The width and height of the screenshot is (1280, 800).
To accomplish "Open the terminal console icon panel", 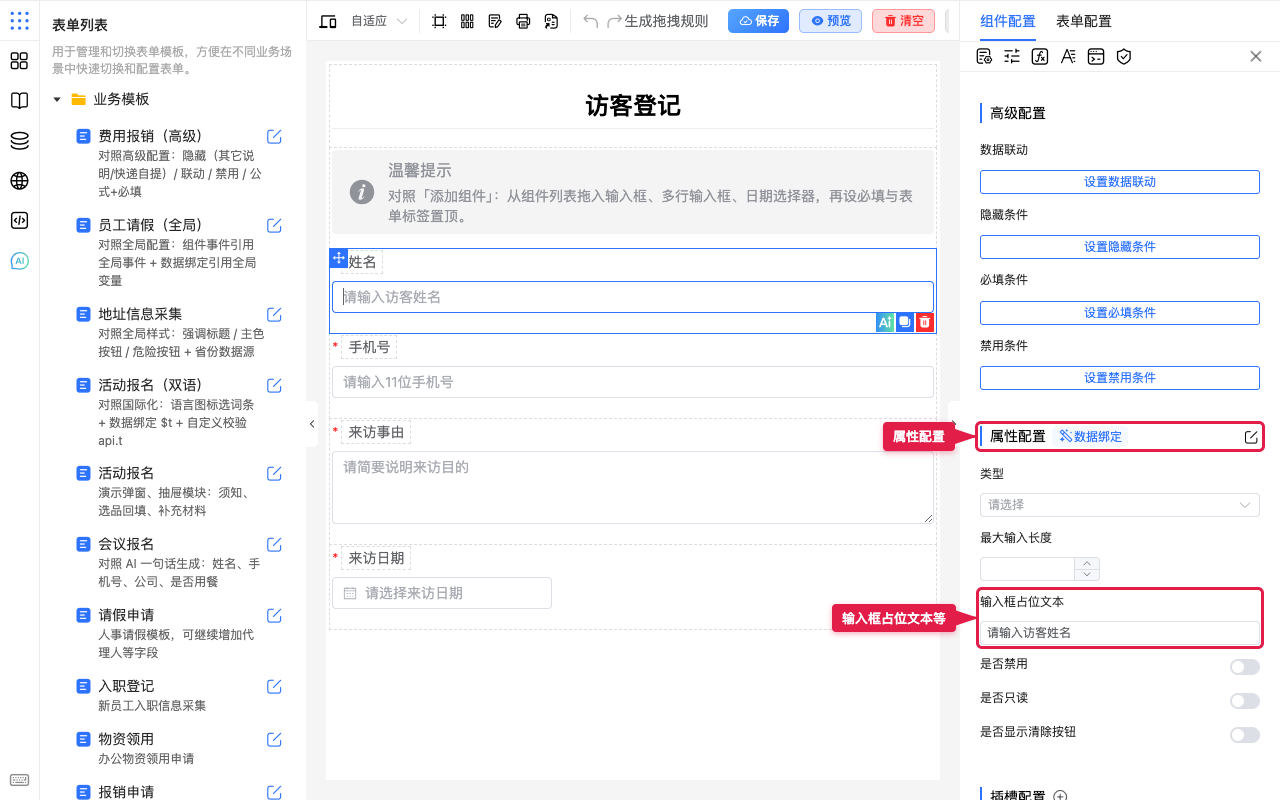I will 1096,56.
